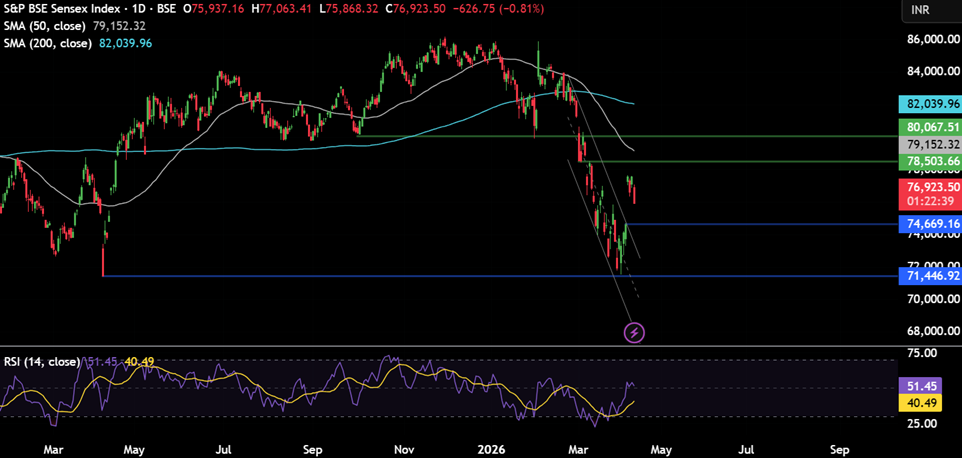Screen dimensions: 962x458
Task: Select the SMA (200, close) legend entry
Action: [x=47, y=43]
